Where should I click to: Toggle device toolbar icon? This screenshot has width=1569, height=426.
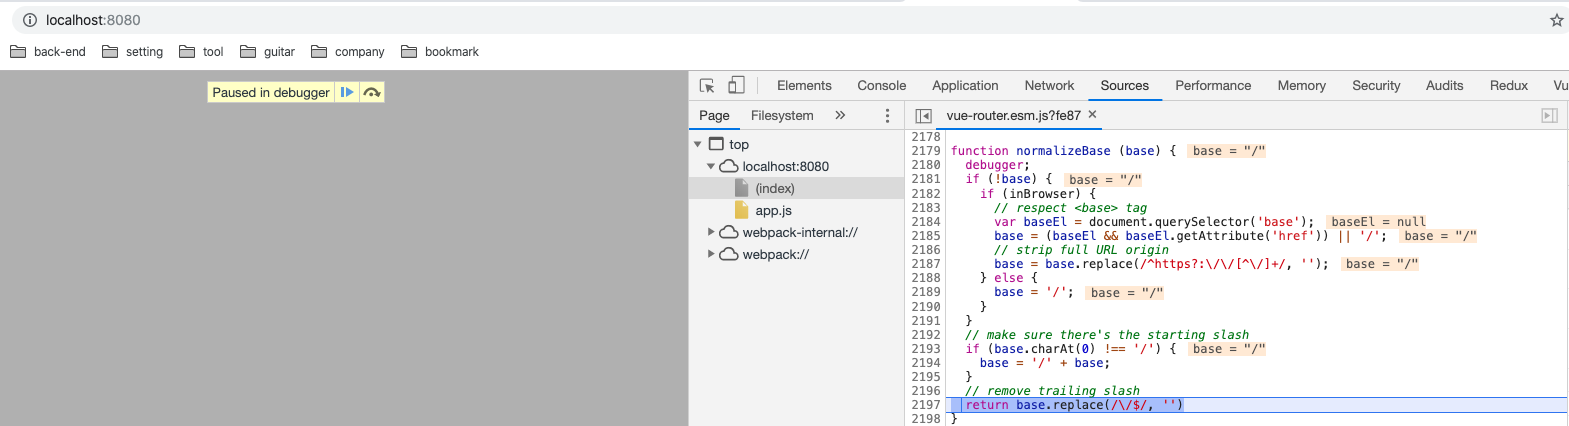coord(736,85)
